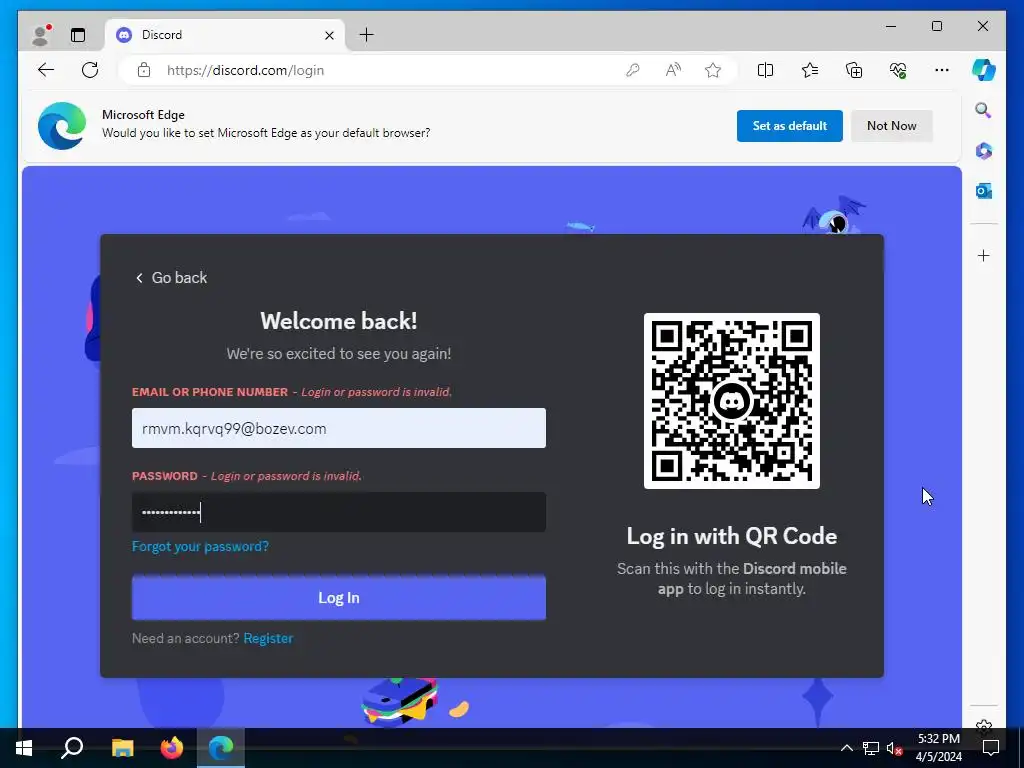Click the address bar URL
Image resolution: width=1024 pixels, height=768 pixels.
tap(246, 70)
